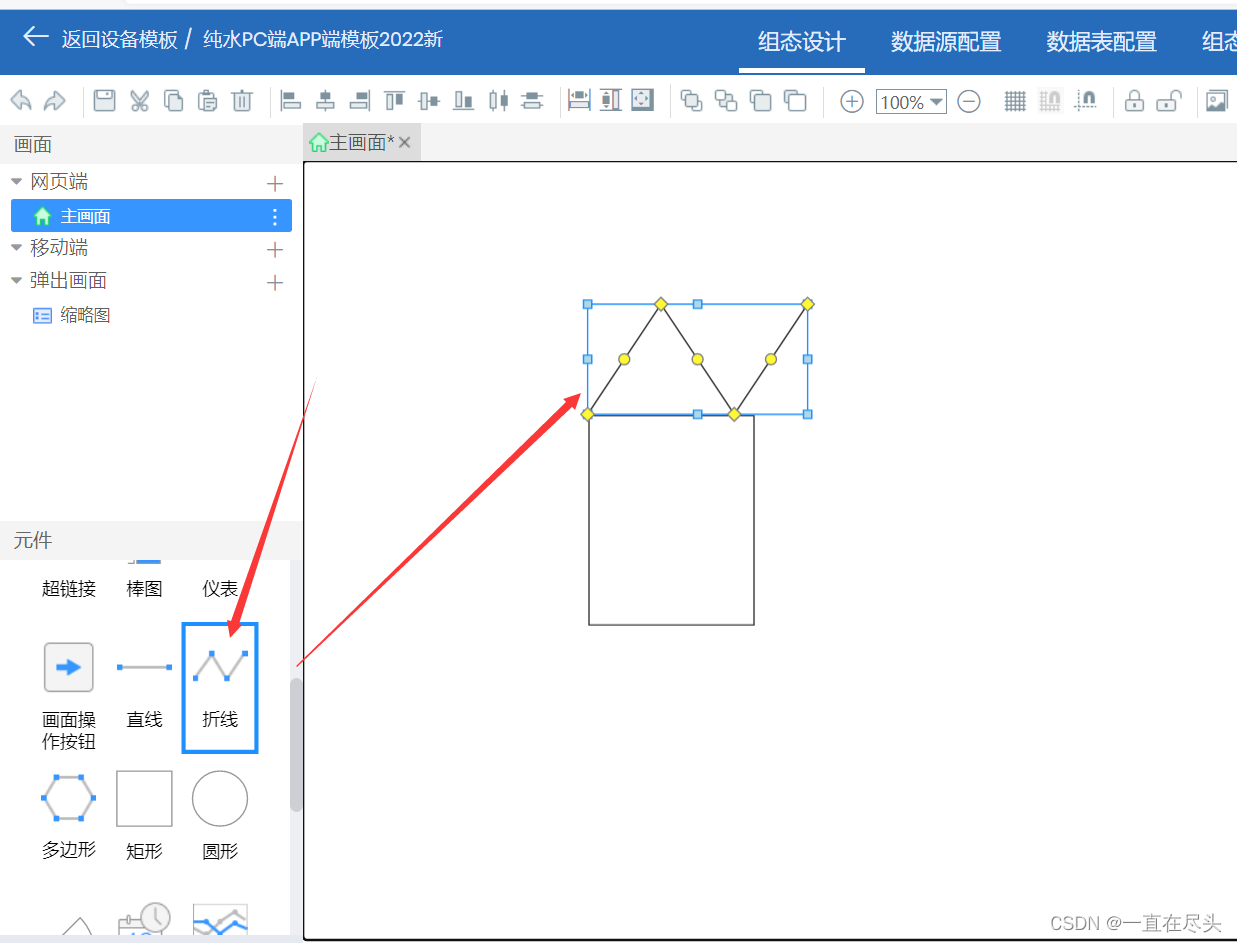Click the scissors cut icon
Image resolution: width=1237 pixels, height=943 pixels.
coord(139,101)
